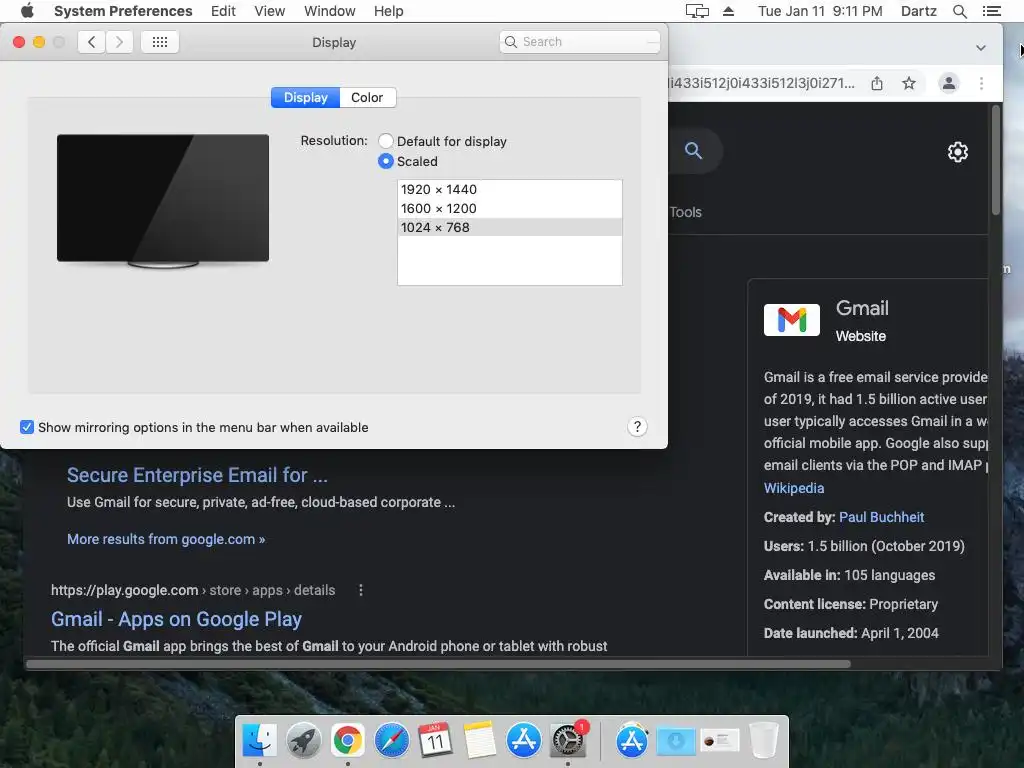Show all preferences grid button

point(160,42)
